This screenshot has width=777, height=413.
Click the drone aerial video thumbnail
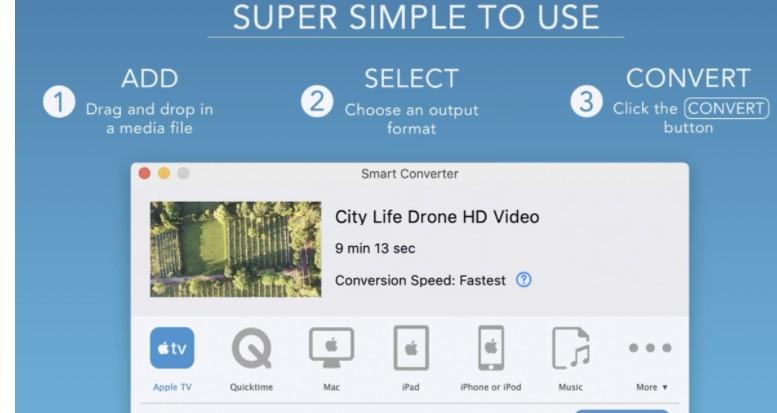[x=235, y=249]
